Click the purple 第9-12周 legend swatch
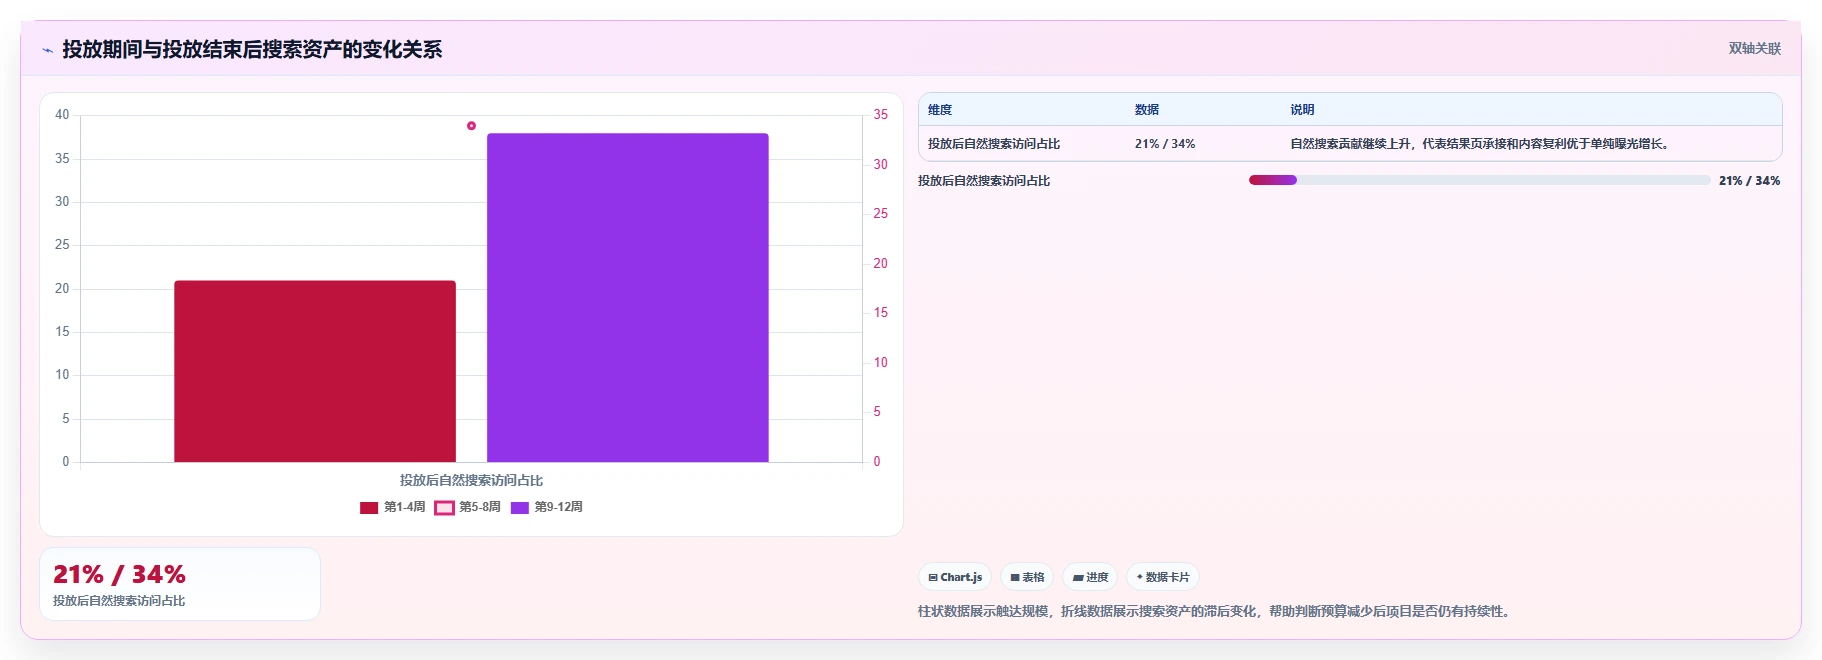The image size is (1822, 660). tap(520, 508)
